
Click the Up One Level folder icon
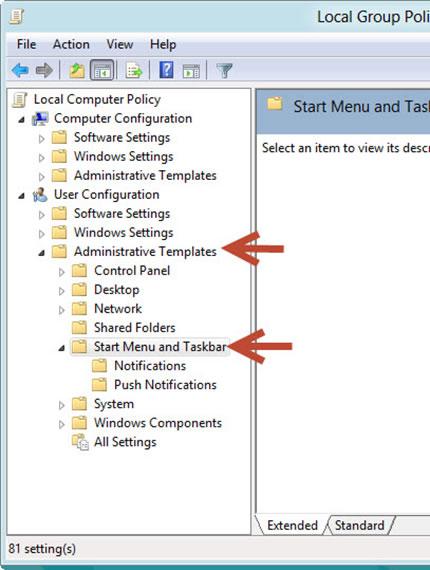[77, 70]
